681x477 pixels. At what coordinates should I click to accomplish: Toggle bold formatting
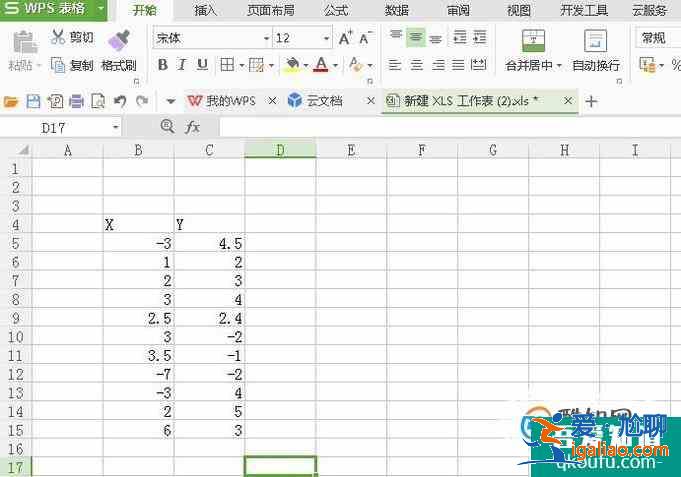tap(163, 65)
